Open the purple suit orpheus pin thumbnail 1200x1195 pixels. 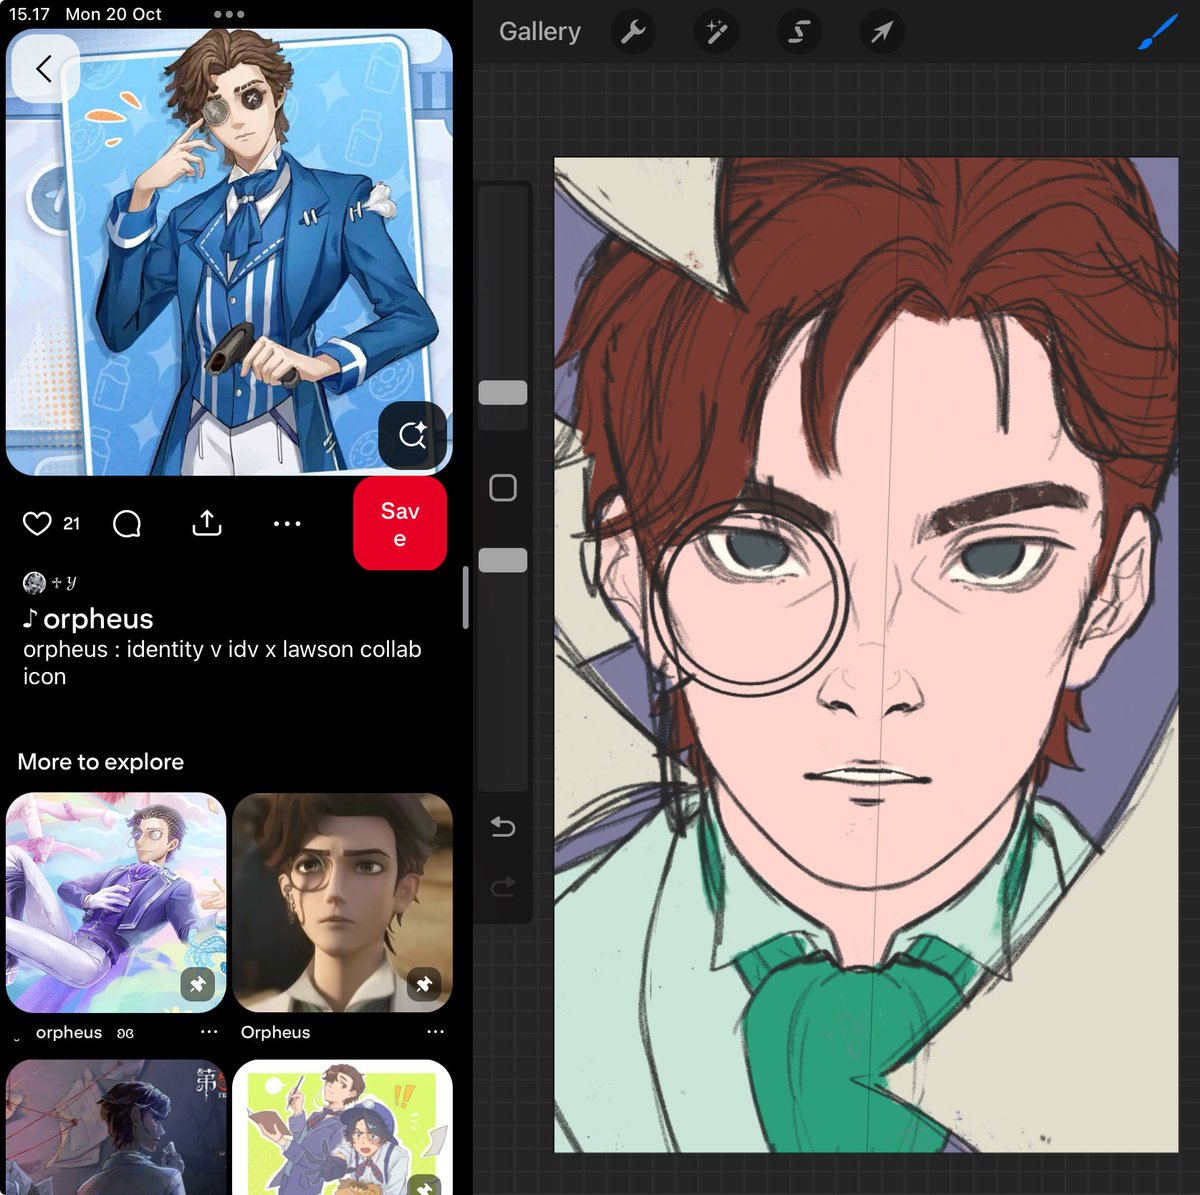pos(116,902)
